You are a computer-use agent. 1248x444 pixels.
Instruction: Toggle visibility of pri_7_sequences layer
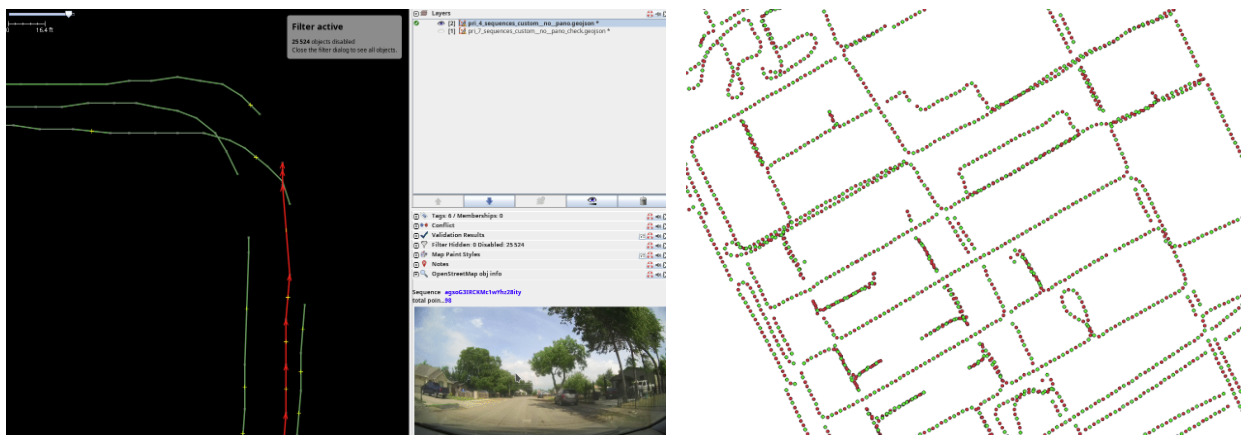(x=441, y=32)
